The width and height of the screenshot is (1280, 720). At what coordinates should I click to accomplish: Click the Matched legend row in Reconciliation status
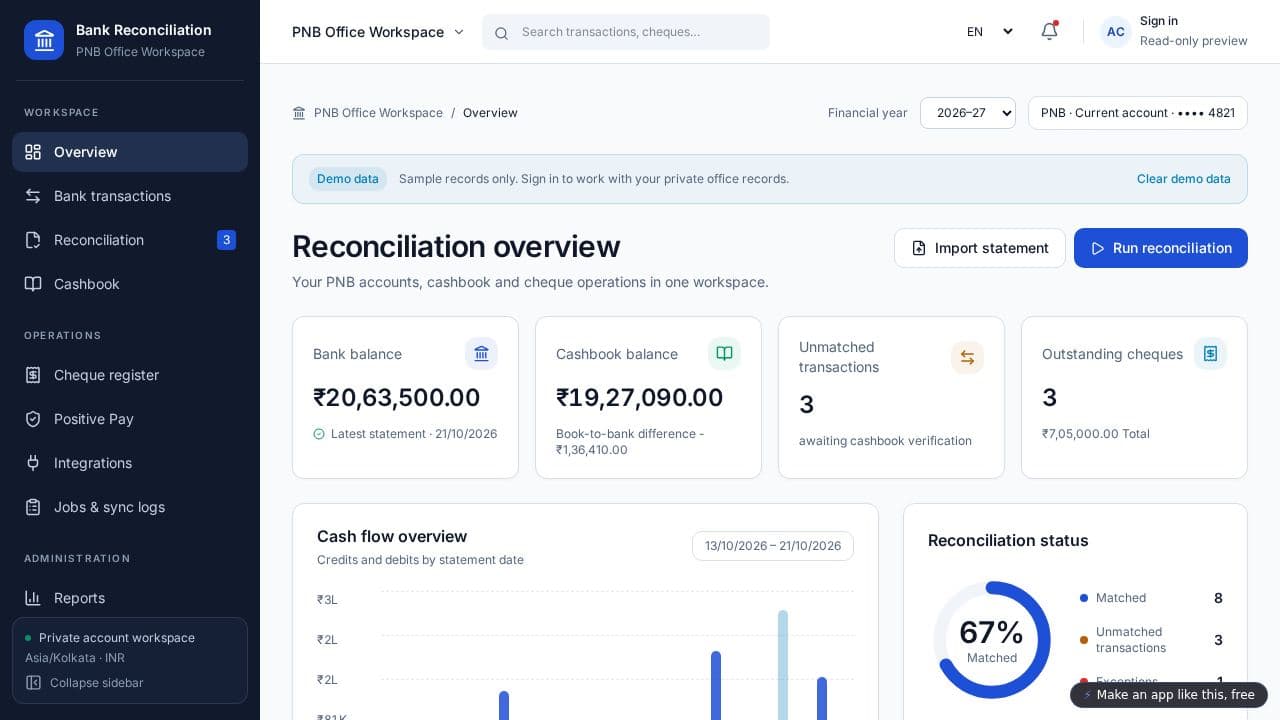click(x=1151, y=598)
